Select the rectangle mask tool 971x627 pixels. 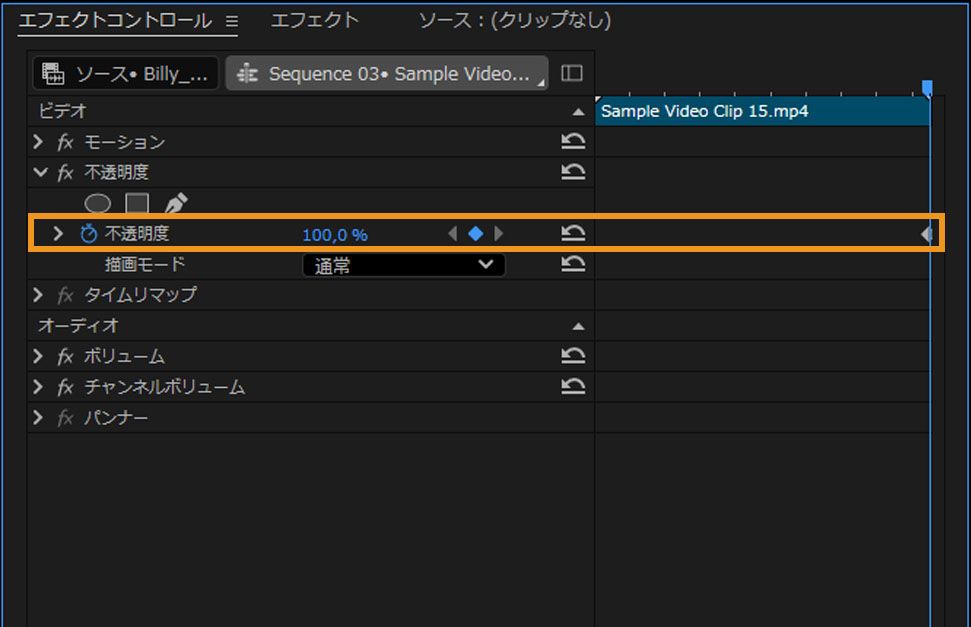137,204
